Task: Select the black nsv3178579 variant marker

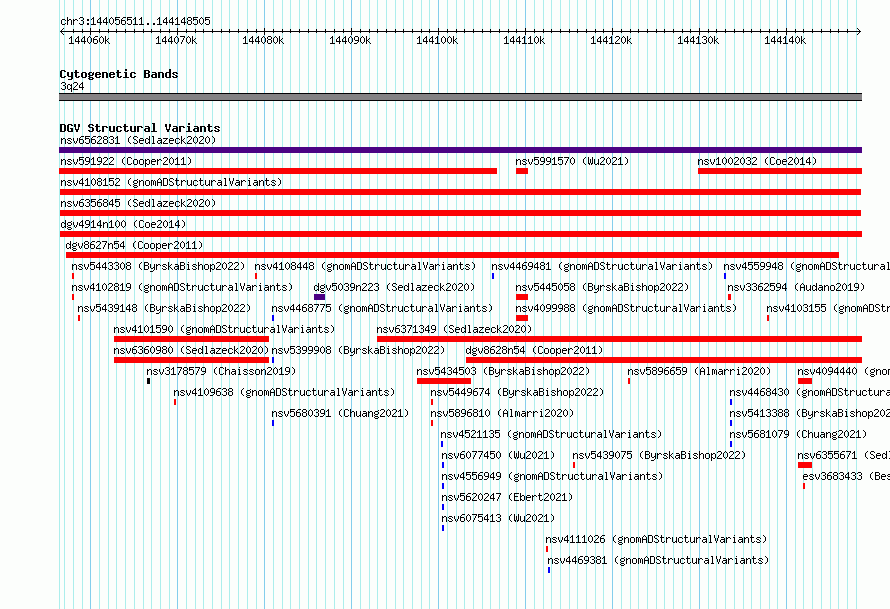Action: (x=149, y=381)
